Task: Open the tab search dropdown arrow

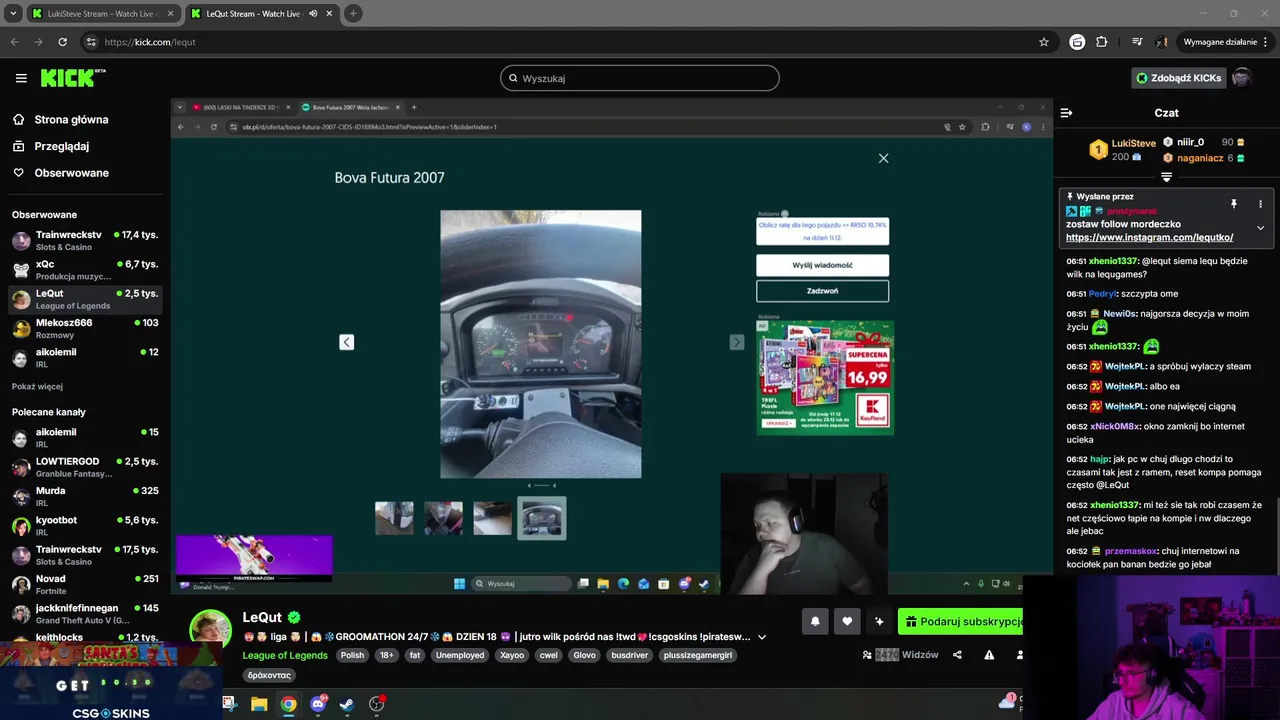Action: point(12,14)
